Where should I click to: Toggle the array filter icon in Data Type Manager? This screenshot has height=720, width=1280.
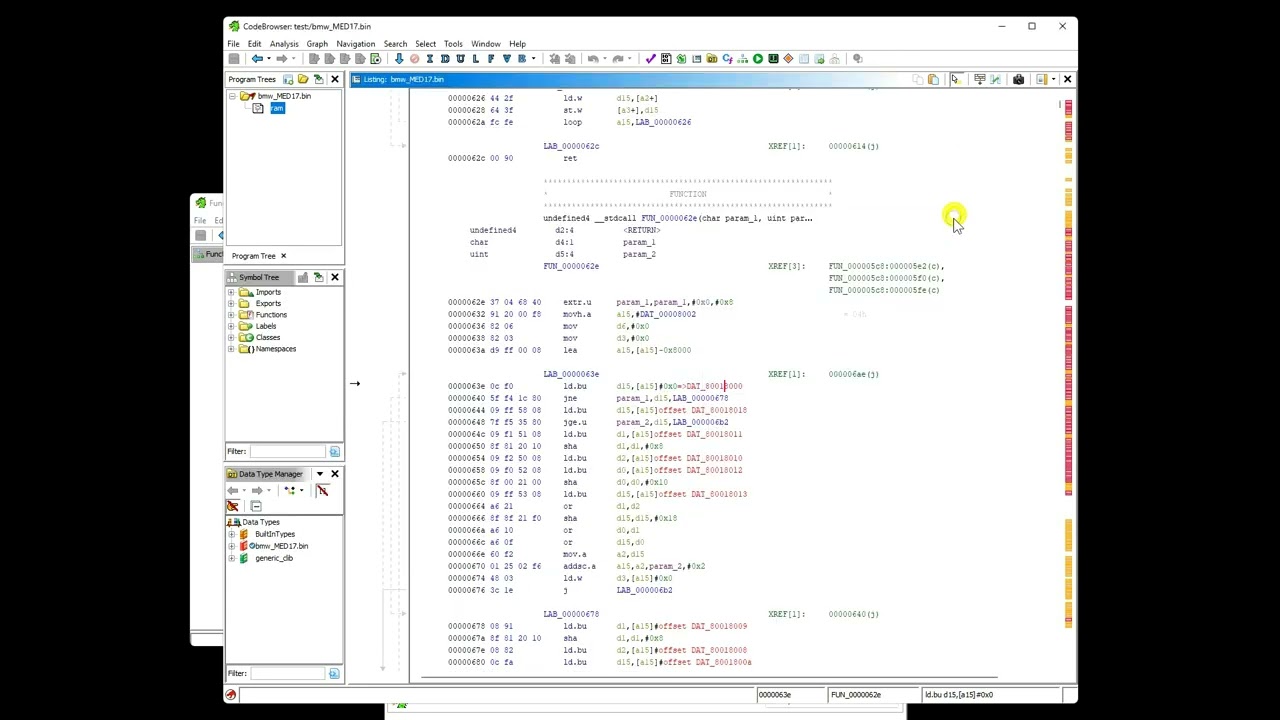322,490
